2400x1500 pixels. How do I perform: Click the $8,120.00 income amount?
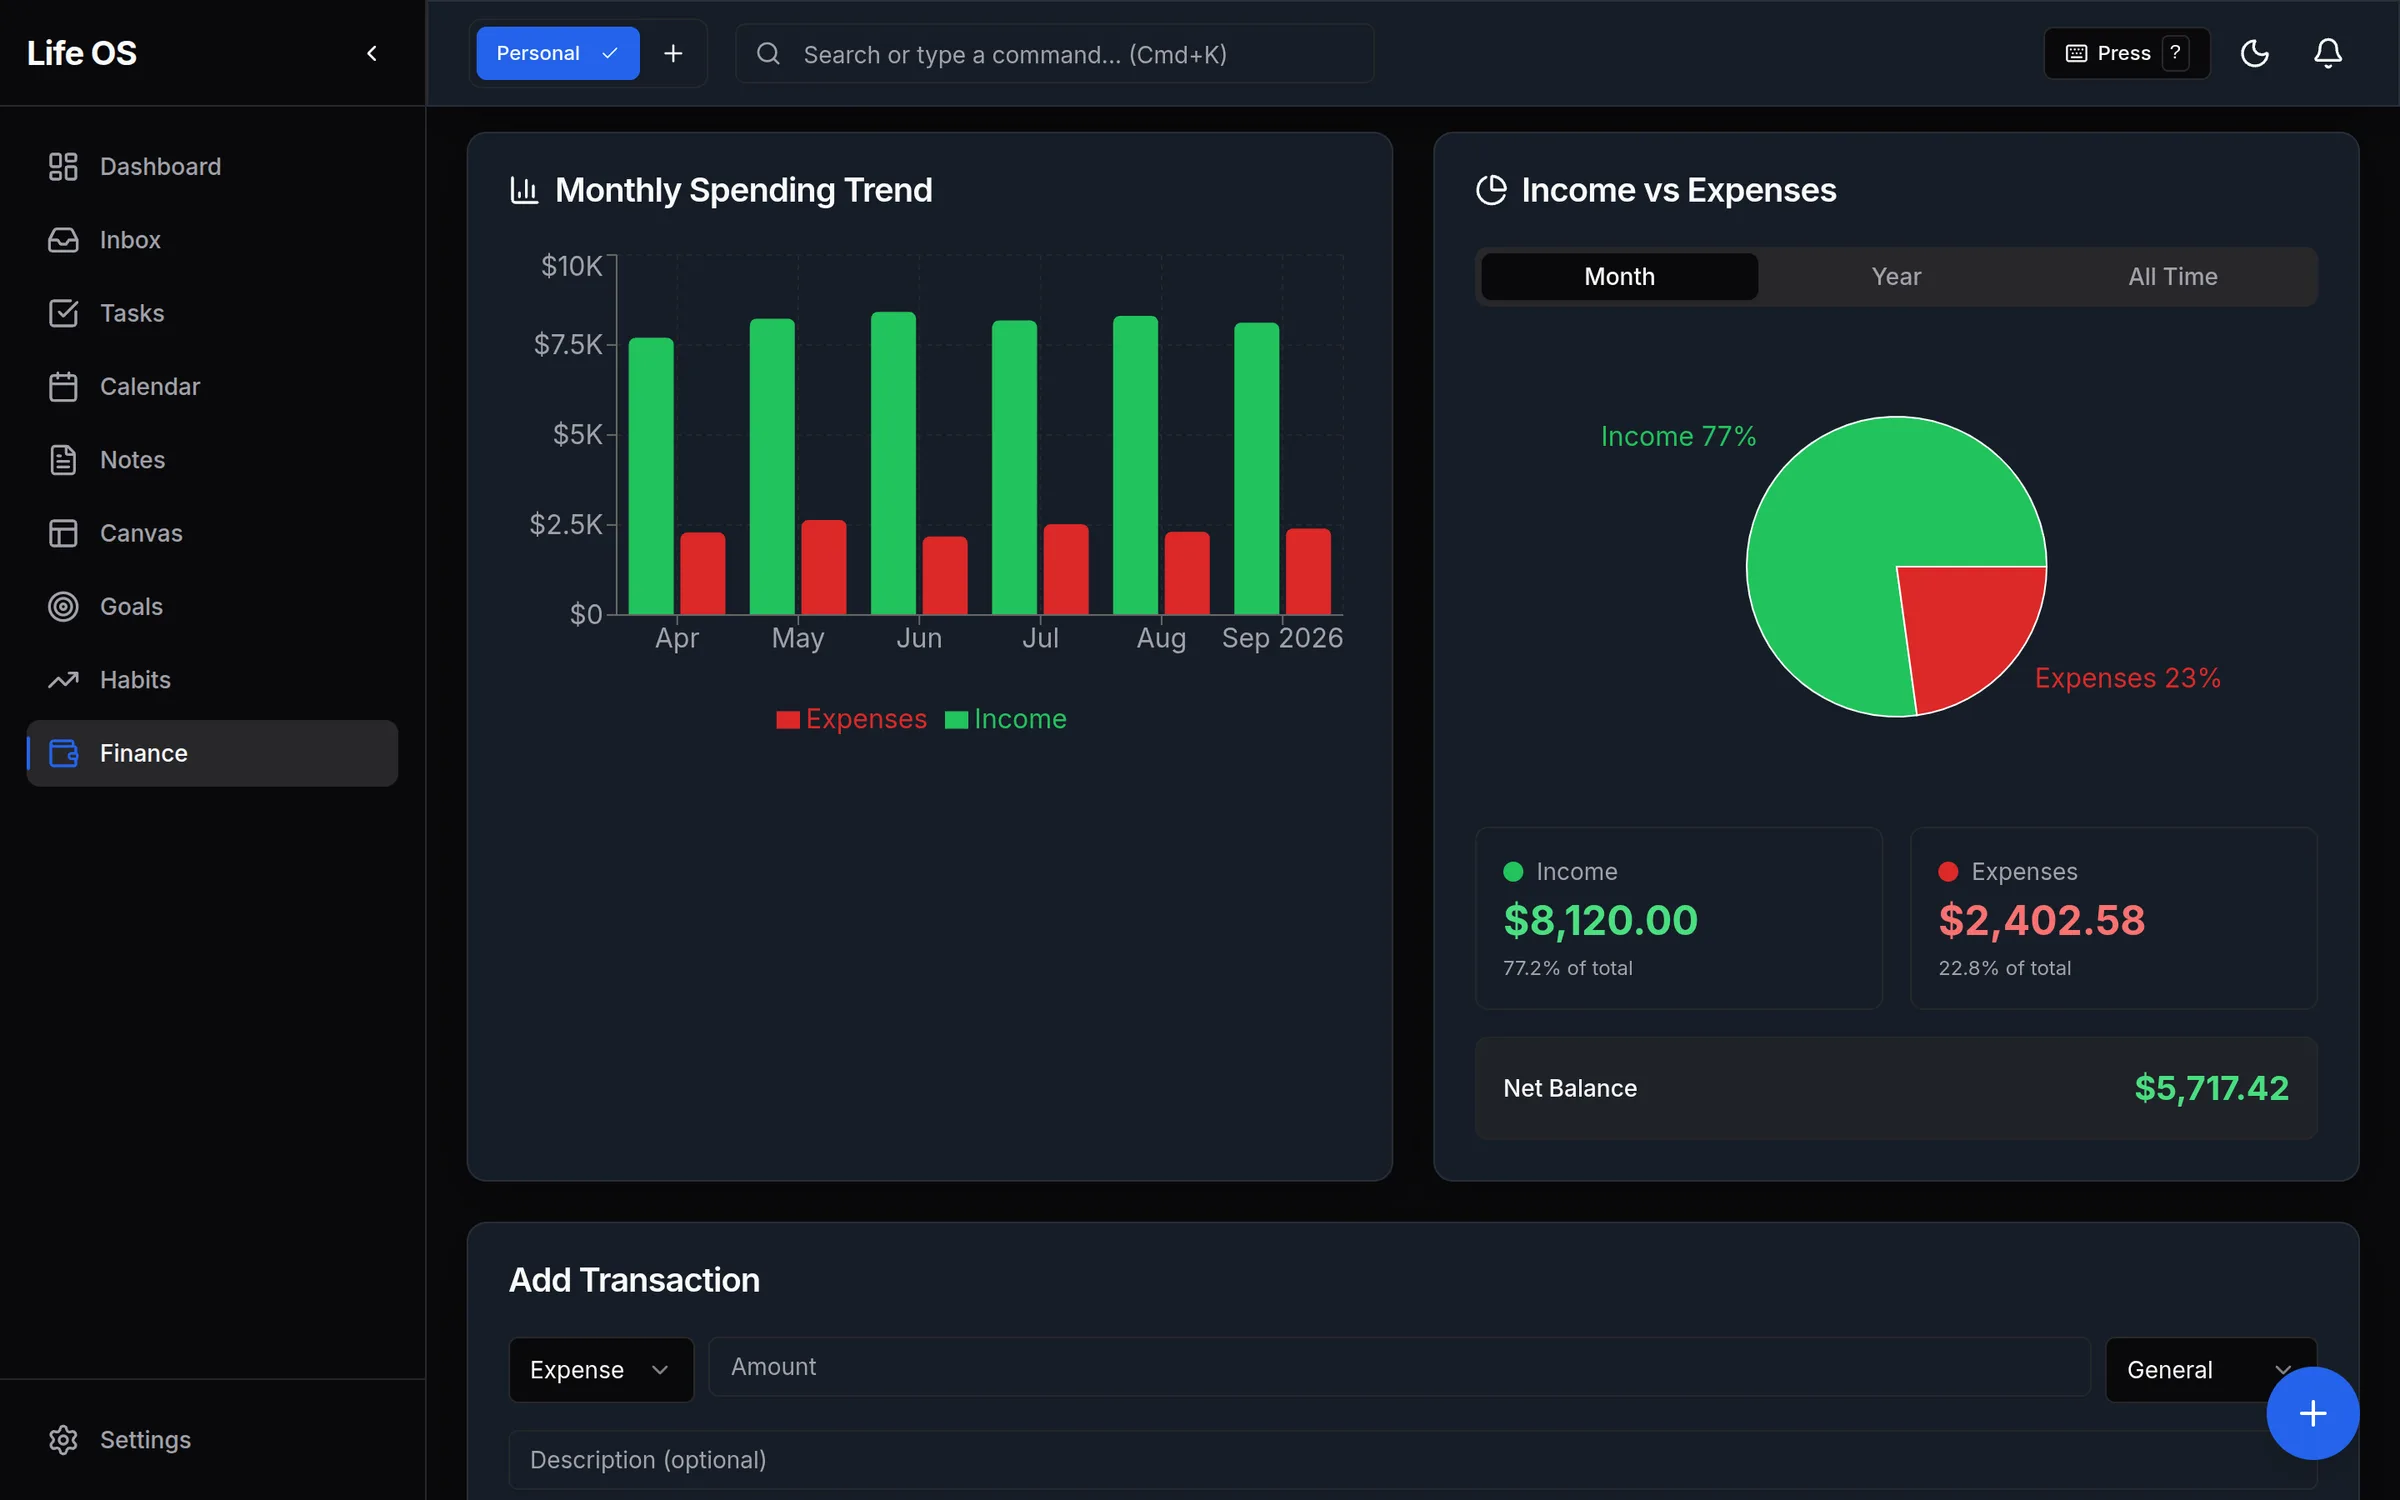pos(1600,920)
